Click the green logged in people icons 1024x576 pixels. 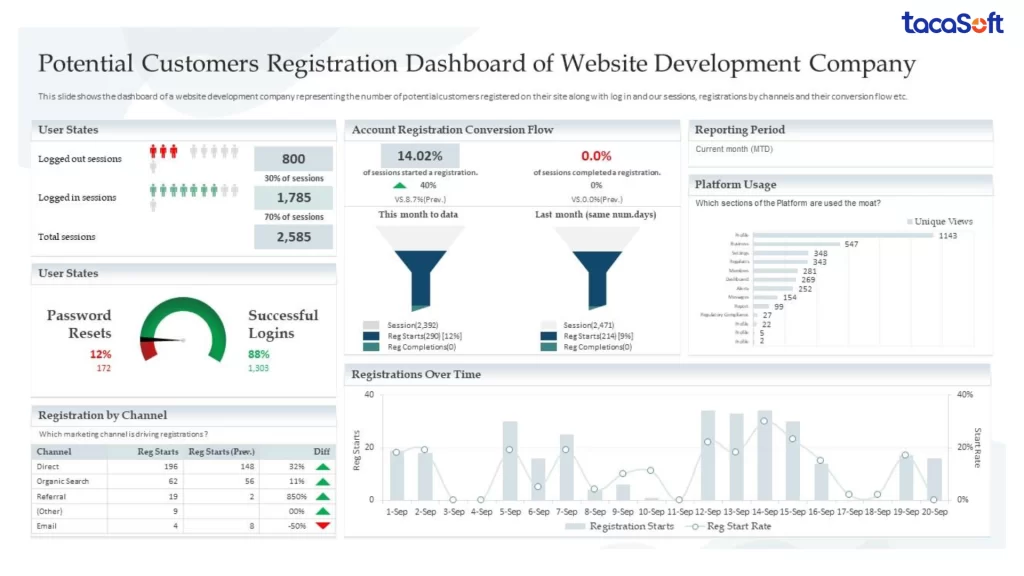coord(184,190)
